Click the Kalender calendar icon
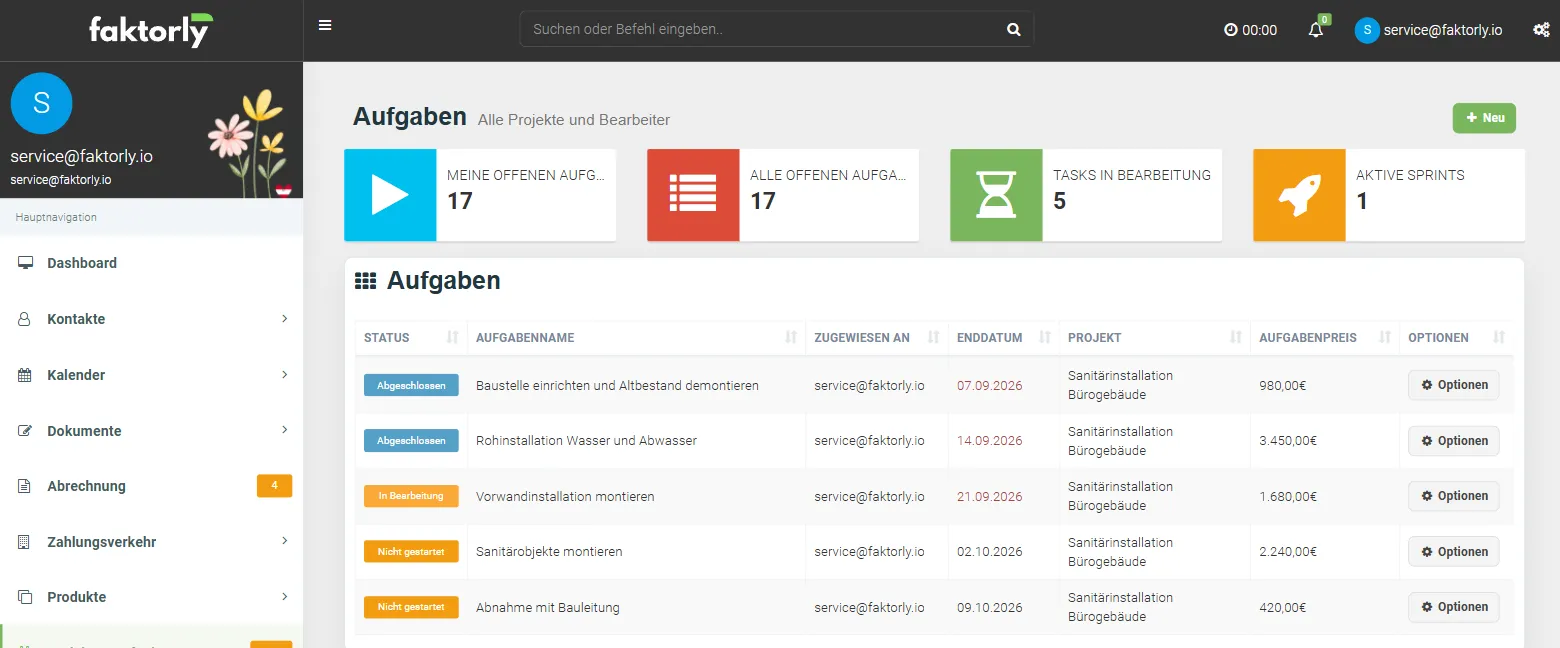 click(x=25, y=375)
